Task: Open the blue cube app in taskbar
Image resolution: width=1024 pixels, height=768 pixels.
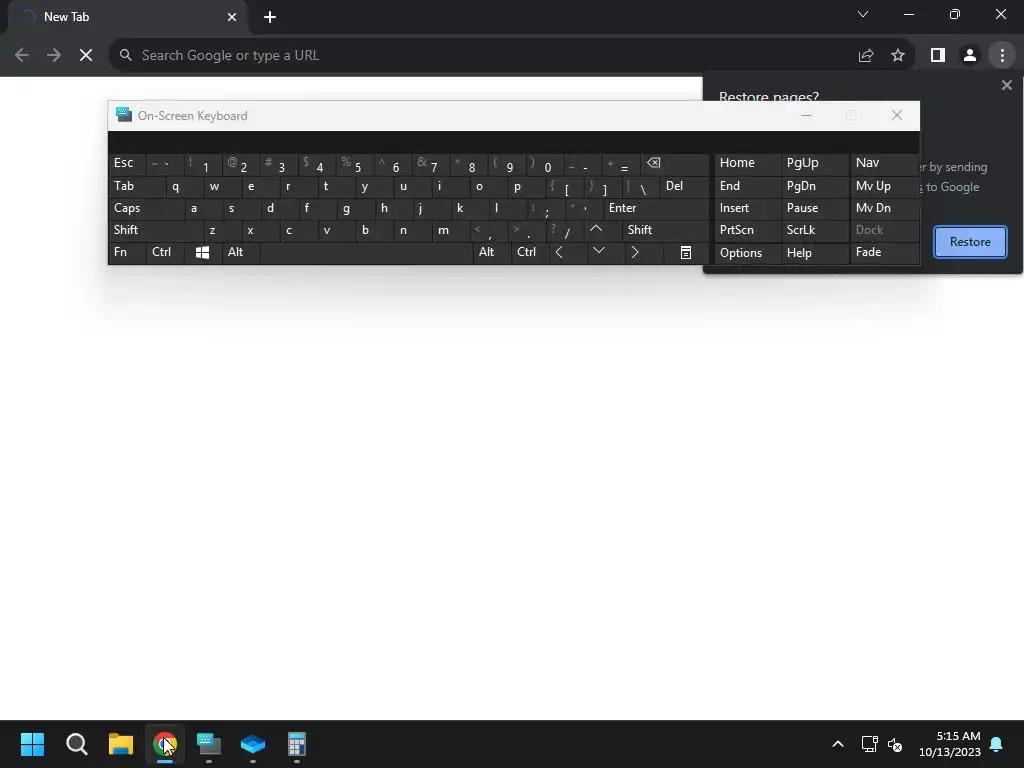Action: [x=253, y=744]
